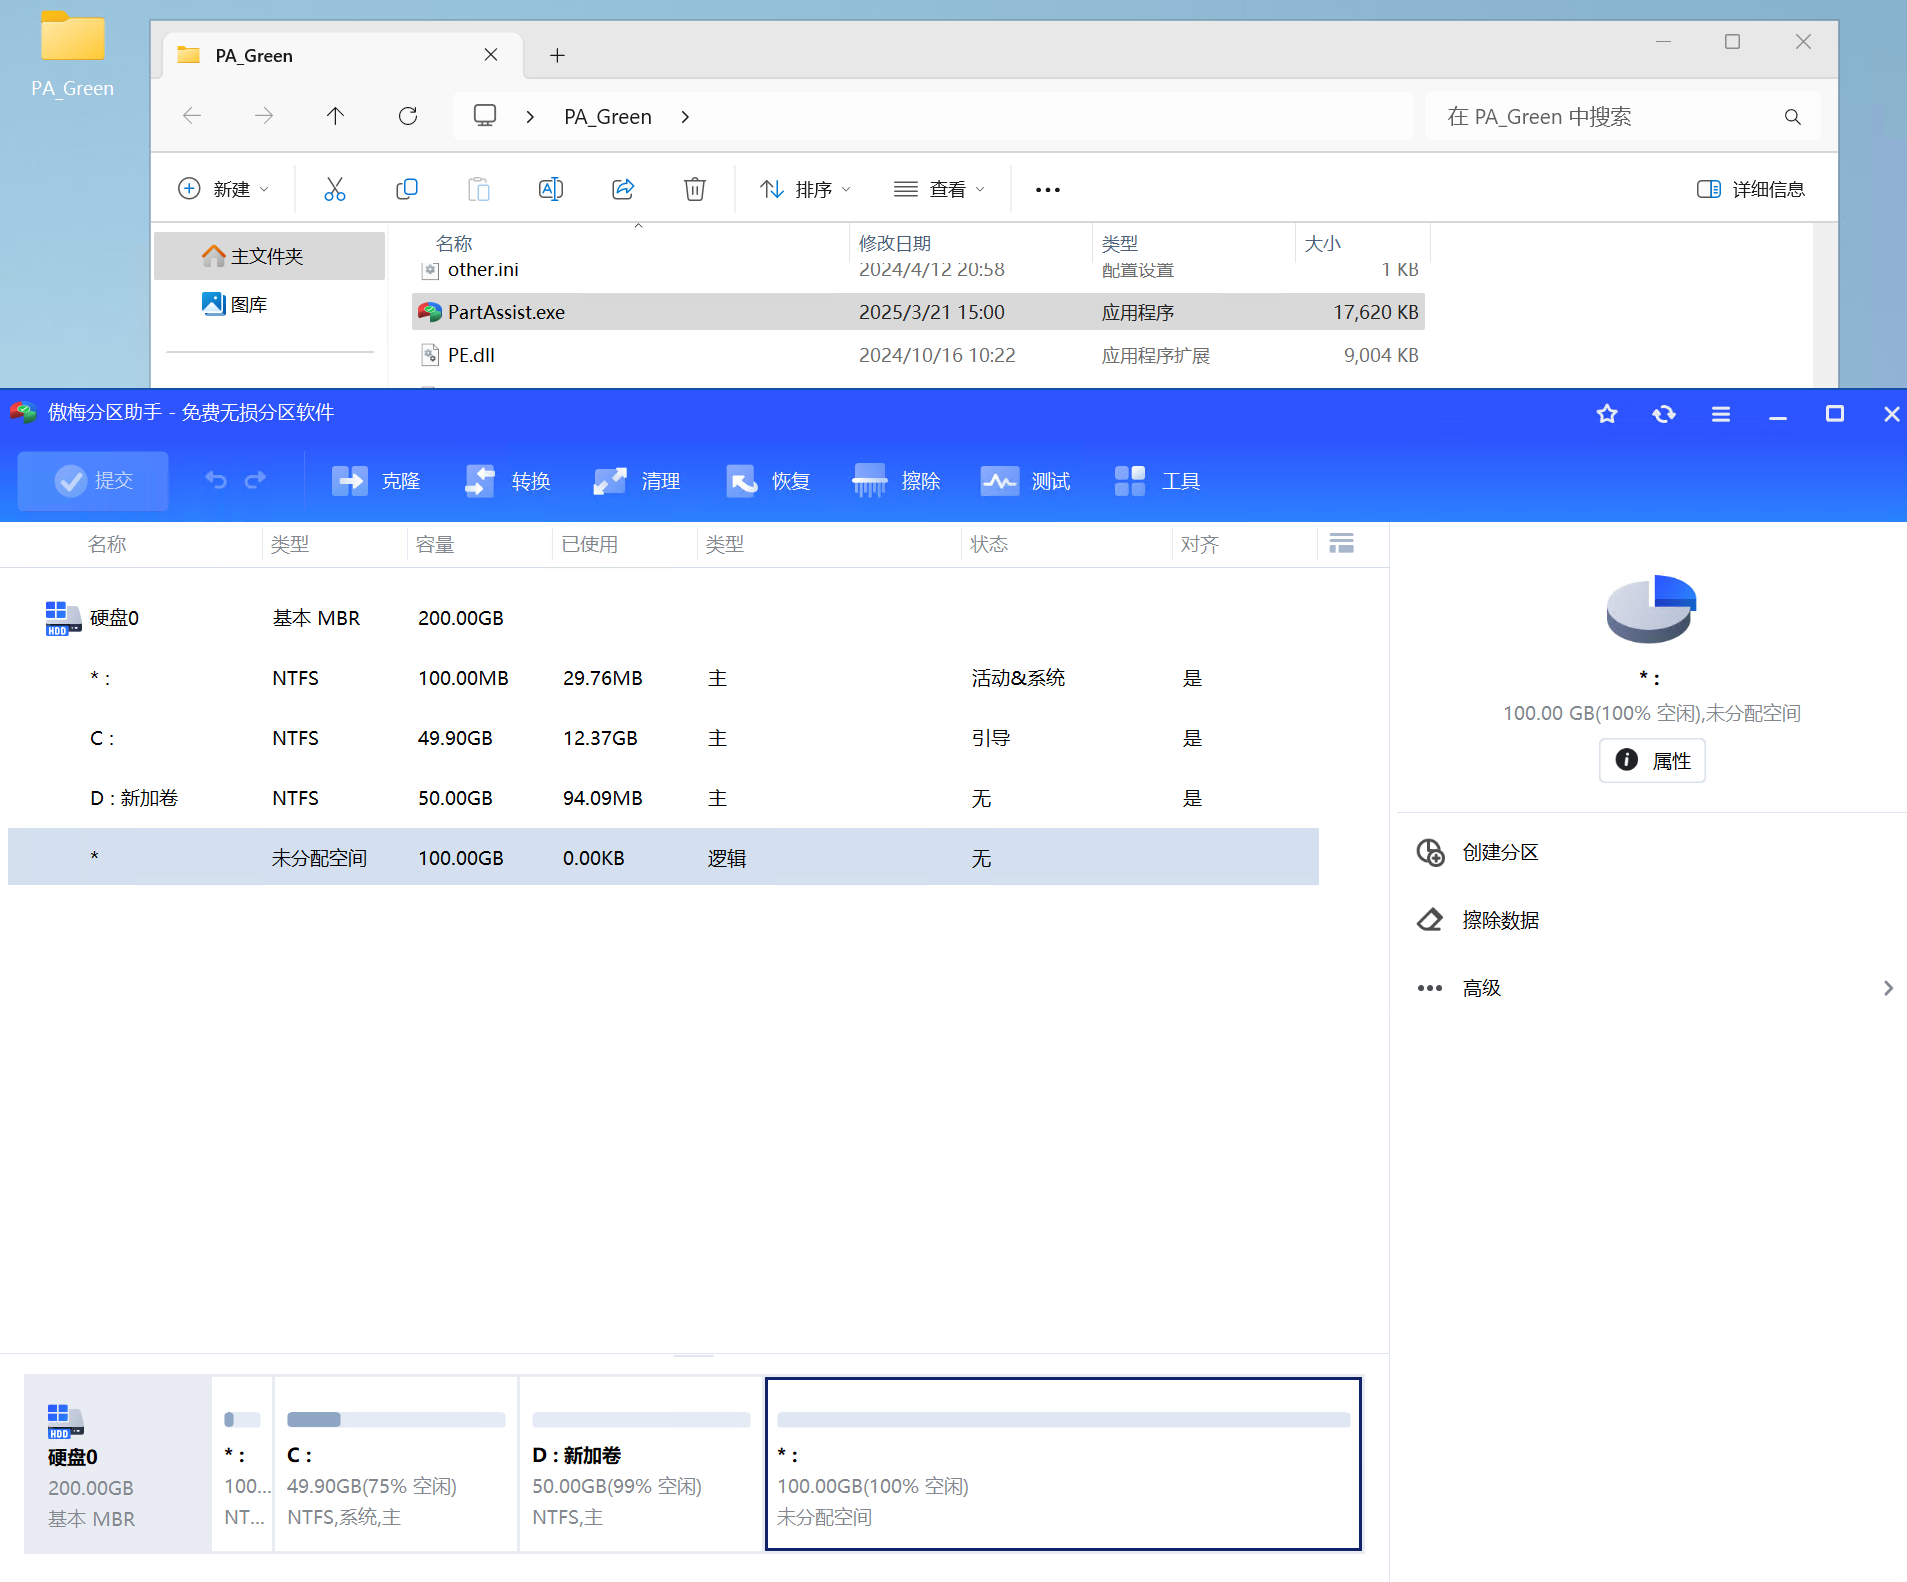Click the rename icon in File Explorer
The width and height of the screenshot is (1907, 1582).
click(551, 189)
